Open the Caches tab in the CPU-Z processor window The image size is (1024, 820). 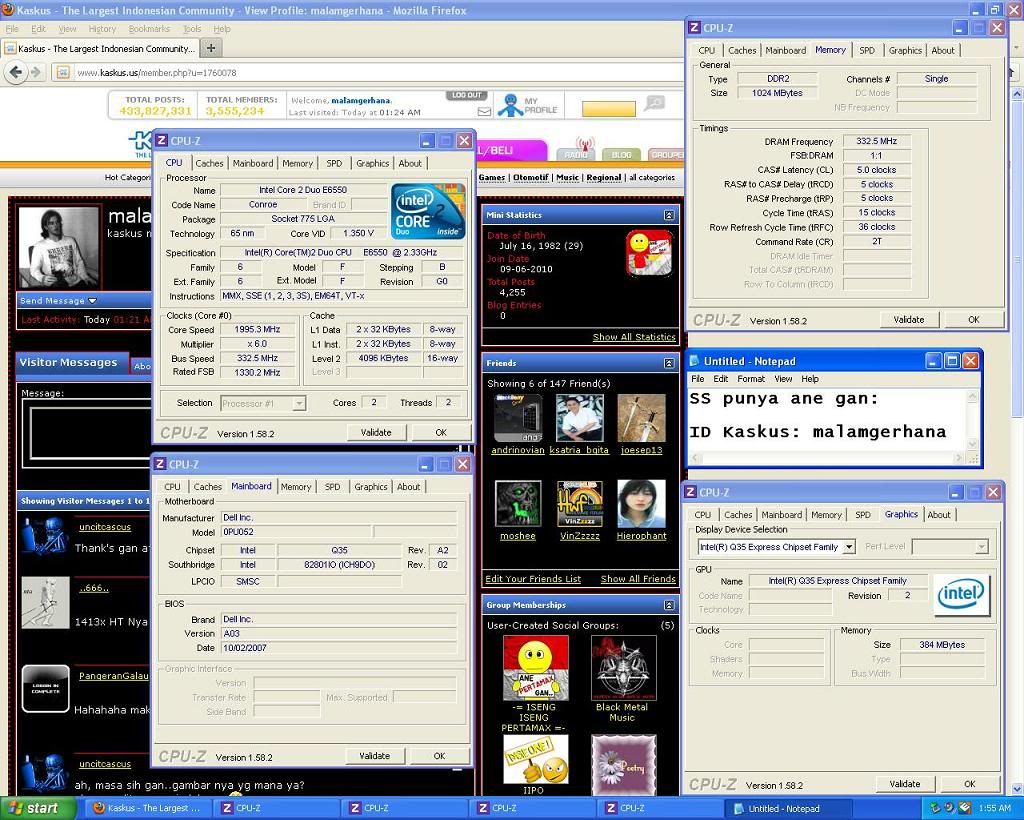209,163
